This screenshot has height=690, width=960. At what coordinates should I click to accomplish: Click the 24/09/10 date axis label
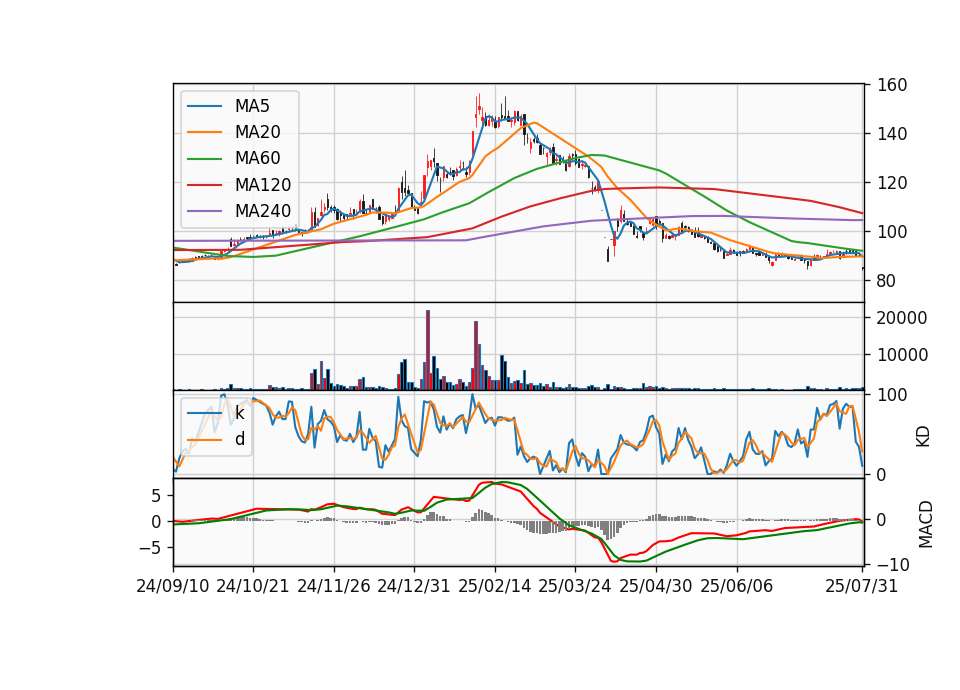(x=173, y=586)
